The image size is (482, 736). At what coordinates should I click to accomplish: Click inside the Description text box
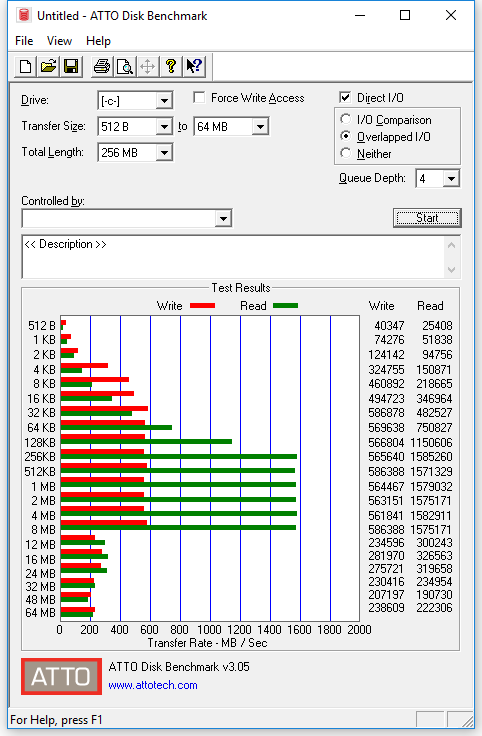[x=232, y=257]
